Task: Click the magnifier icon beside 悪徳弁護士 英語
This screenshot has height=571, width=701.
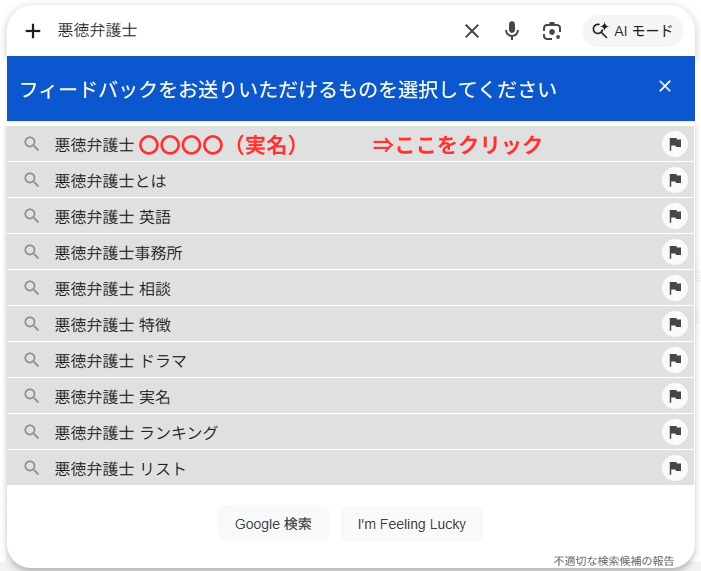Action: (31, 216)
